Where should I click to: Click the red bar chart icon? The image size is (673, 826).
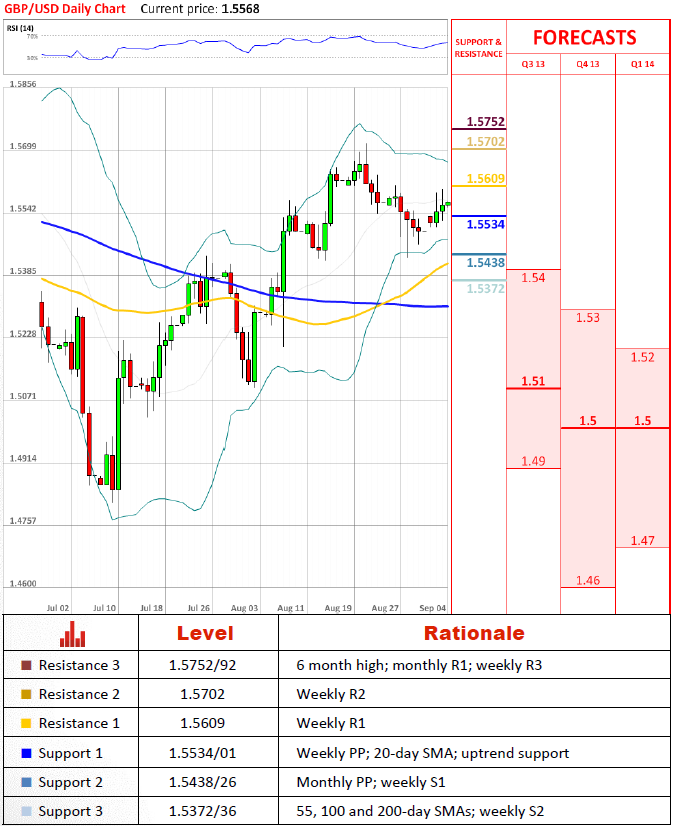pos(72,634)
